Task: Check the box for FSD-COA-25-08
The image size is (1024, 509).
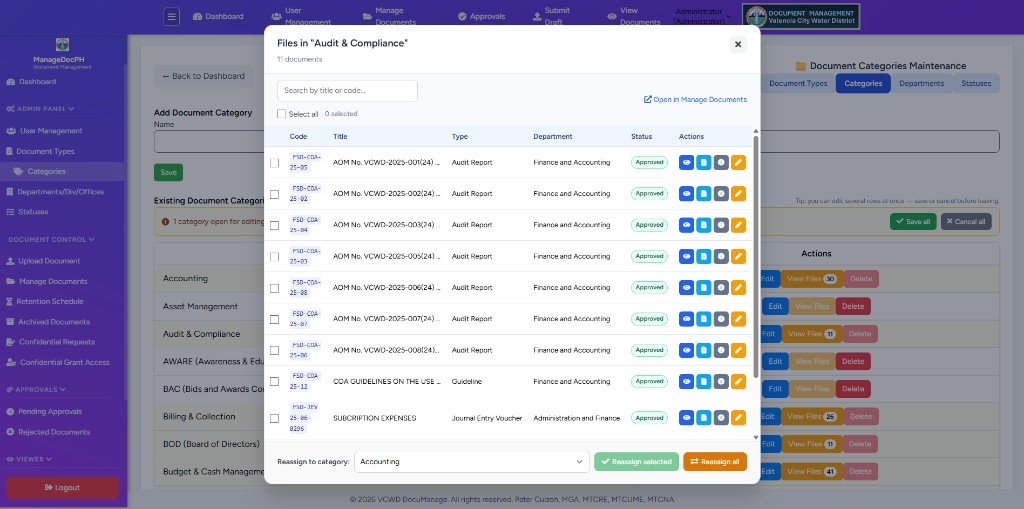Action: click(x=274, y=288)
